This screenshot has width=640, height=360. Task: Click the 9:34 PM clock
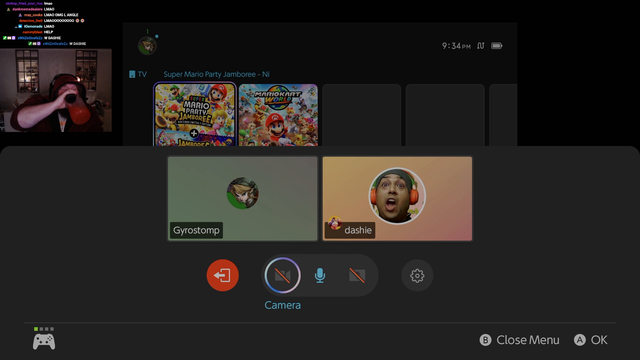(x=456, y=46)
